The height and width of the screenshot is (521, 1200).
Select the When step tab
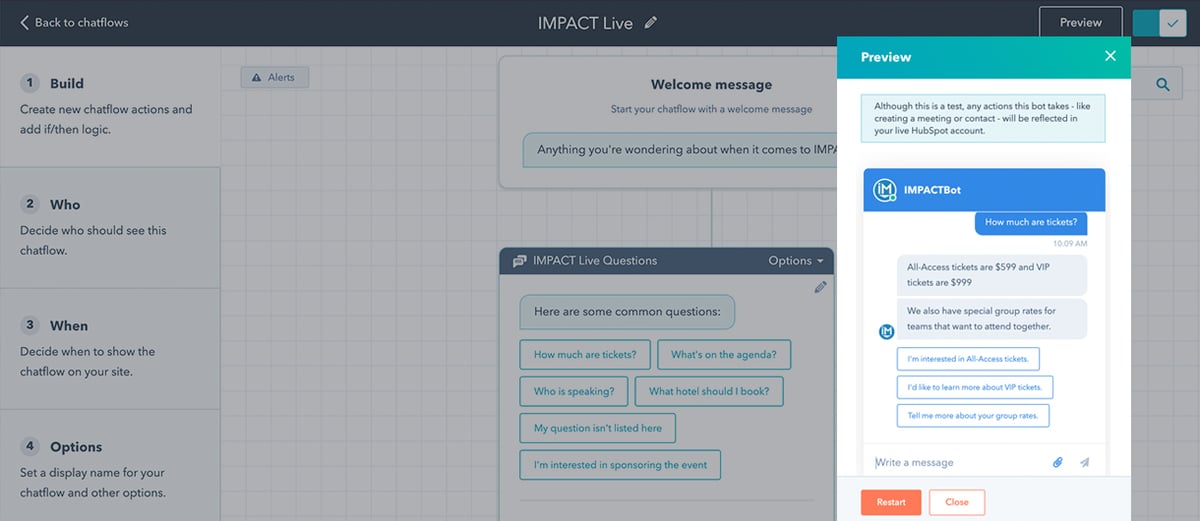point(110,348)
